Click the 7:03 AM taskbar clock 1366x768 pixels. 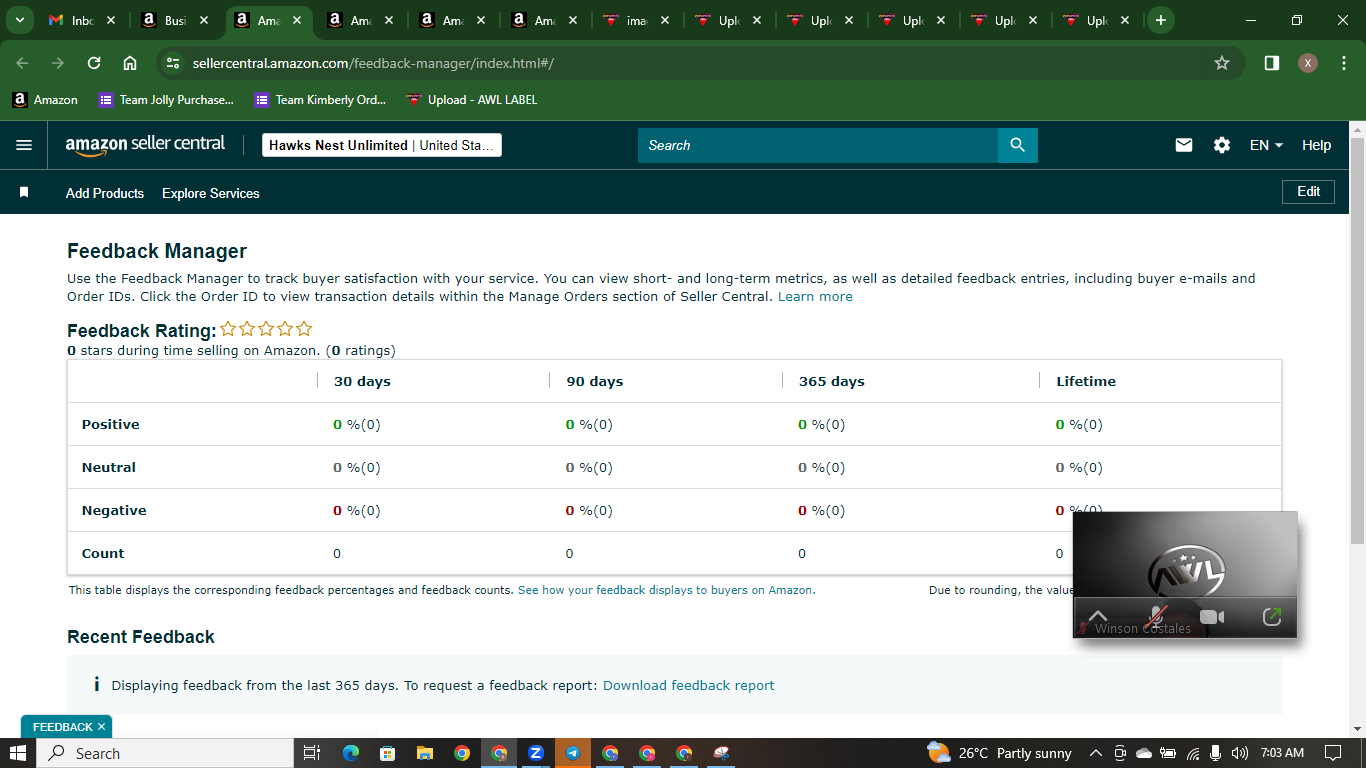(1282, 753)
